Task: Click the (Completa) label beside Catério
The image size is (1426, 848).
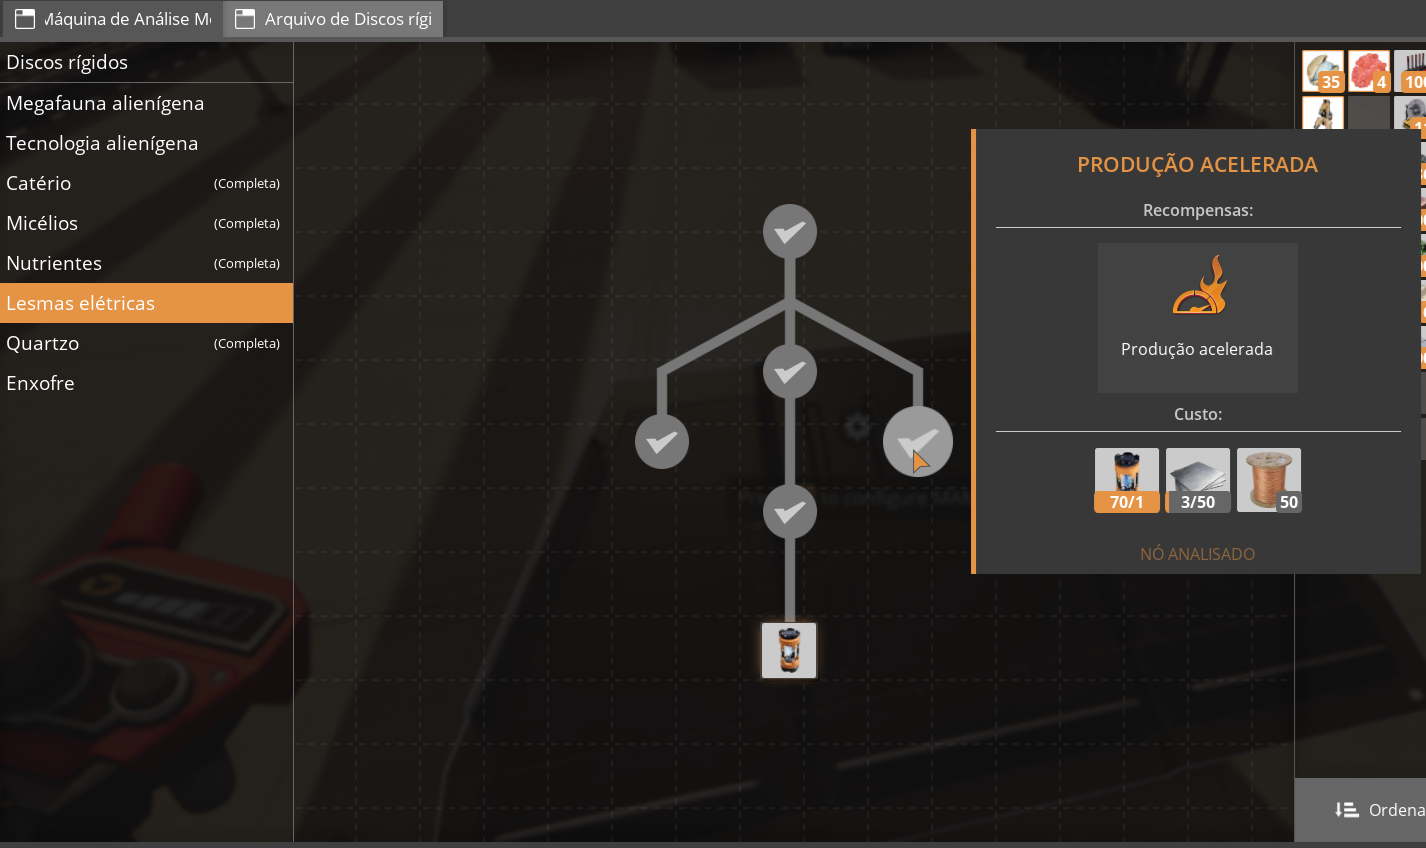Action: tap(247, 183)
